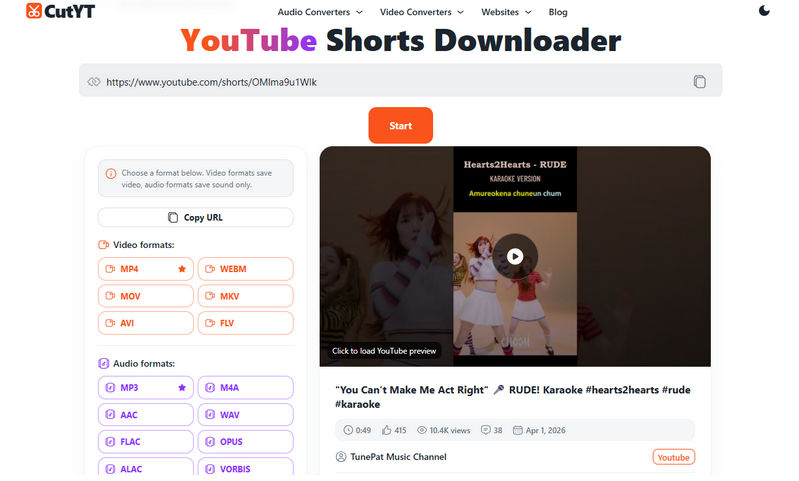Click the YouTube Shorts URL input field
Image resolution: width=799 pixels, height=481 pixels.
(400, 82)
